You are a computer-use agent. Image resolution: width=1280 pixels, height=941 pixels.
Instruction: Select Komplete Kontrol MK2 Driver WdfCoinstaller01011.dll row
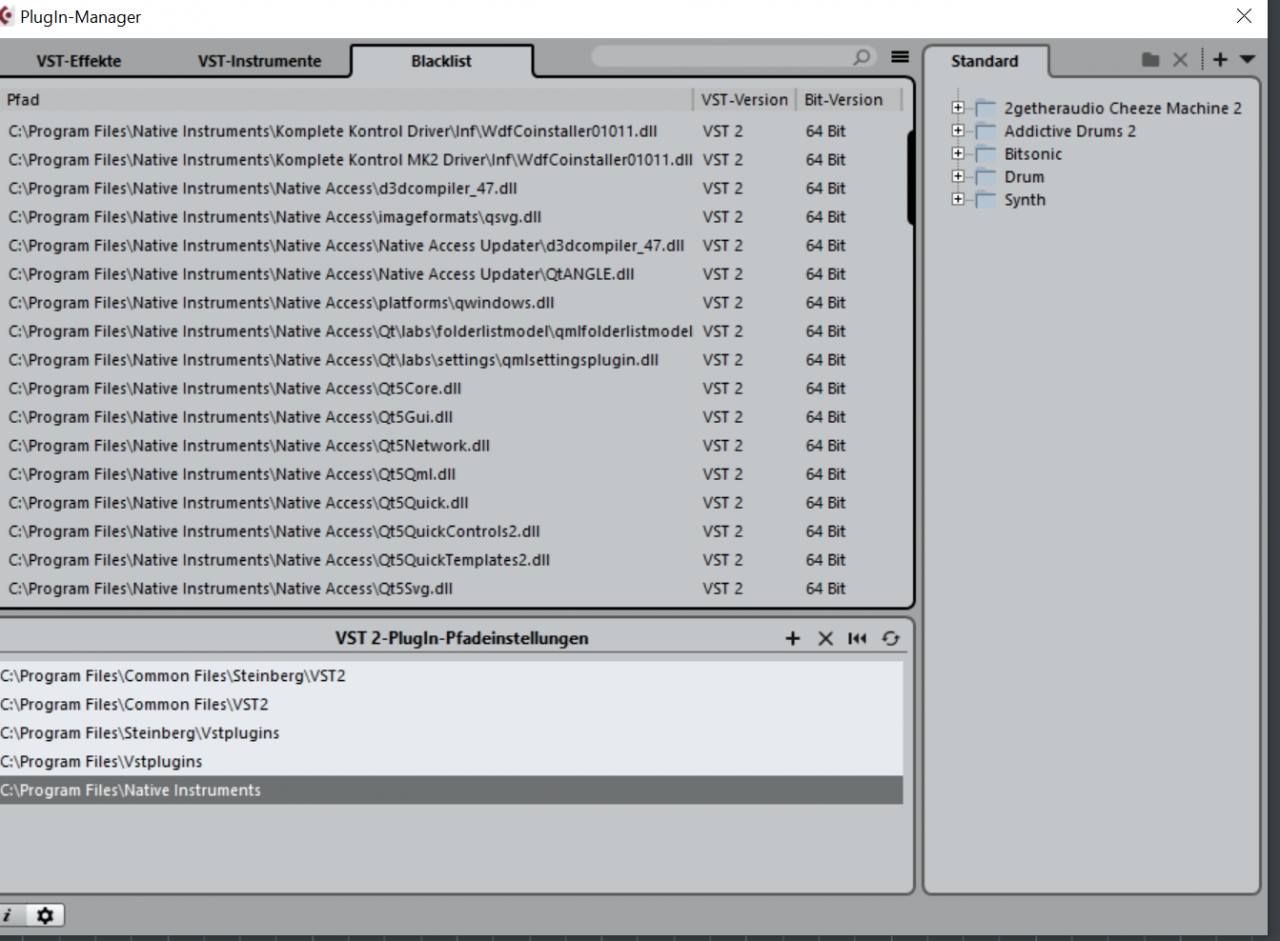pos(451,160)
